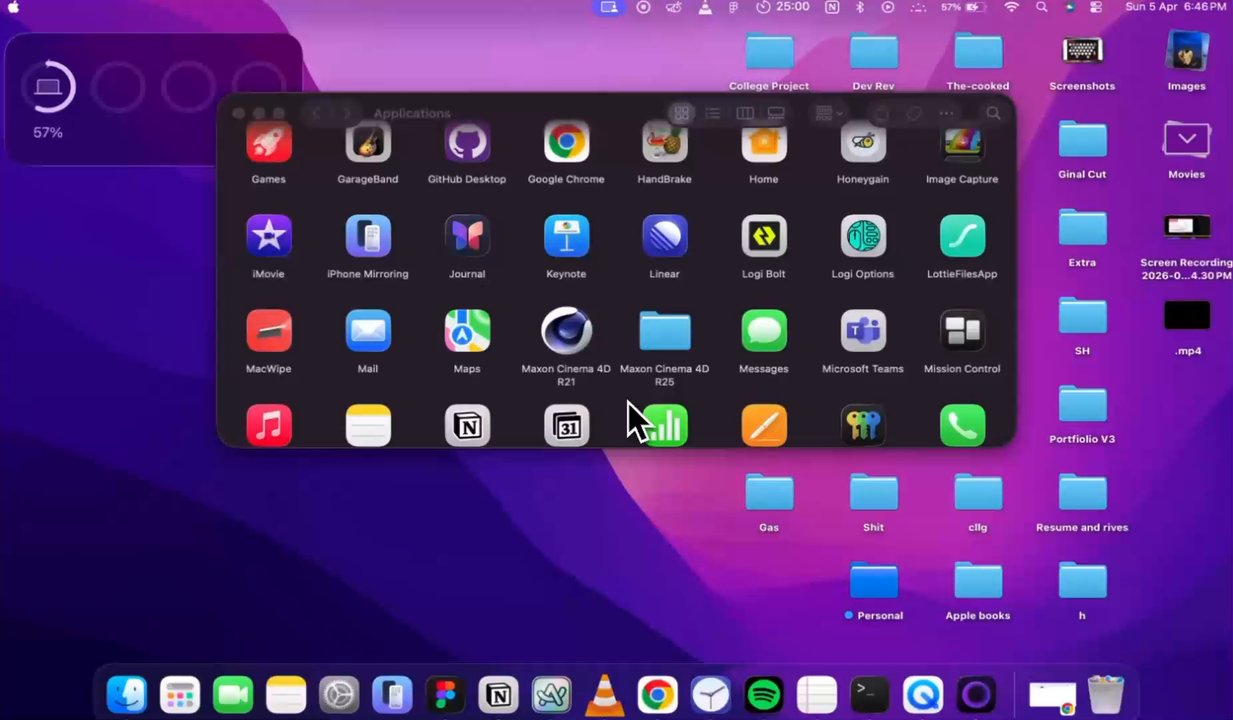Open GarageBand in the Applications window

click(x=368, y=144)
